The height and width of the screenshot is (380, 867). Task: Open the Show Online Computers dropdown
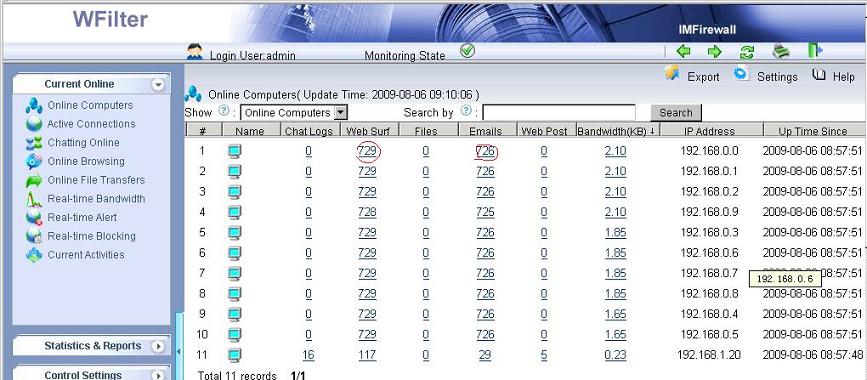[341, 113]
